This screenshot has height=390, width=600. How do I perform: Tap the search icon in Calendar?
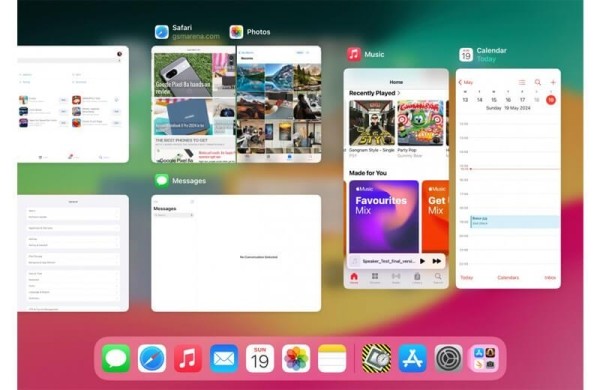(538, 82)
